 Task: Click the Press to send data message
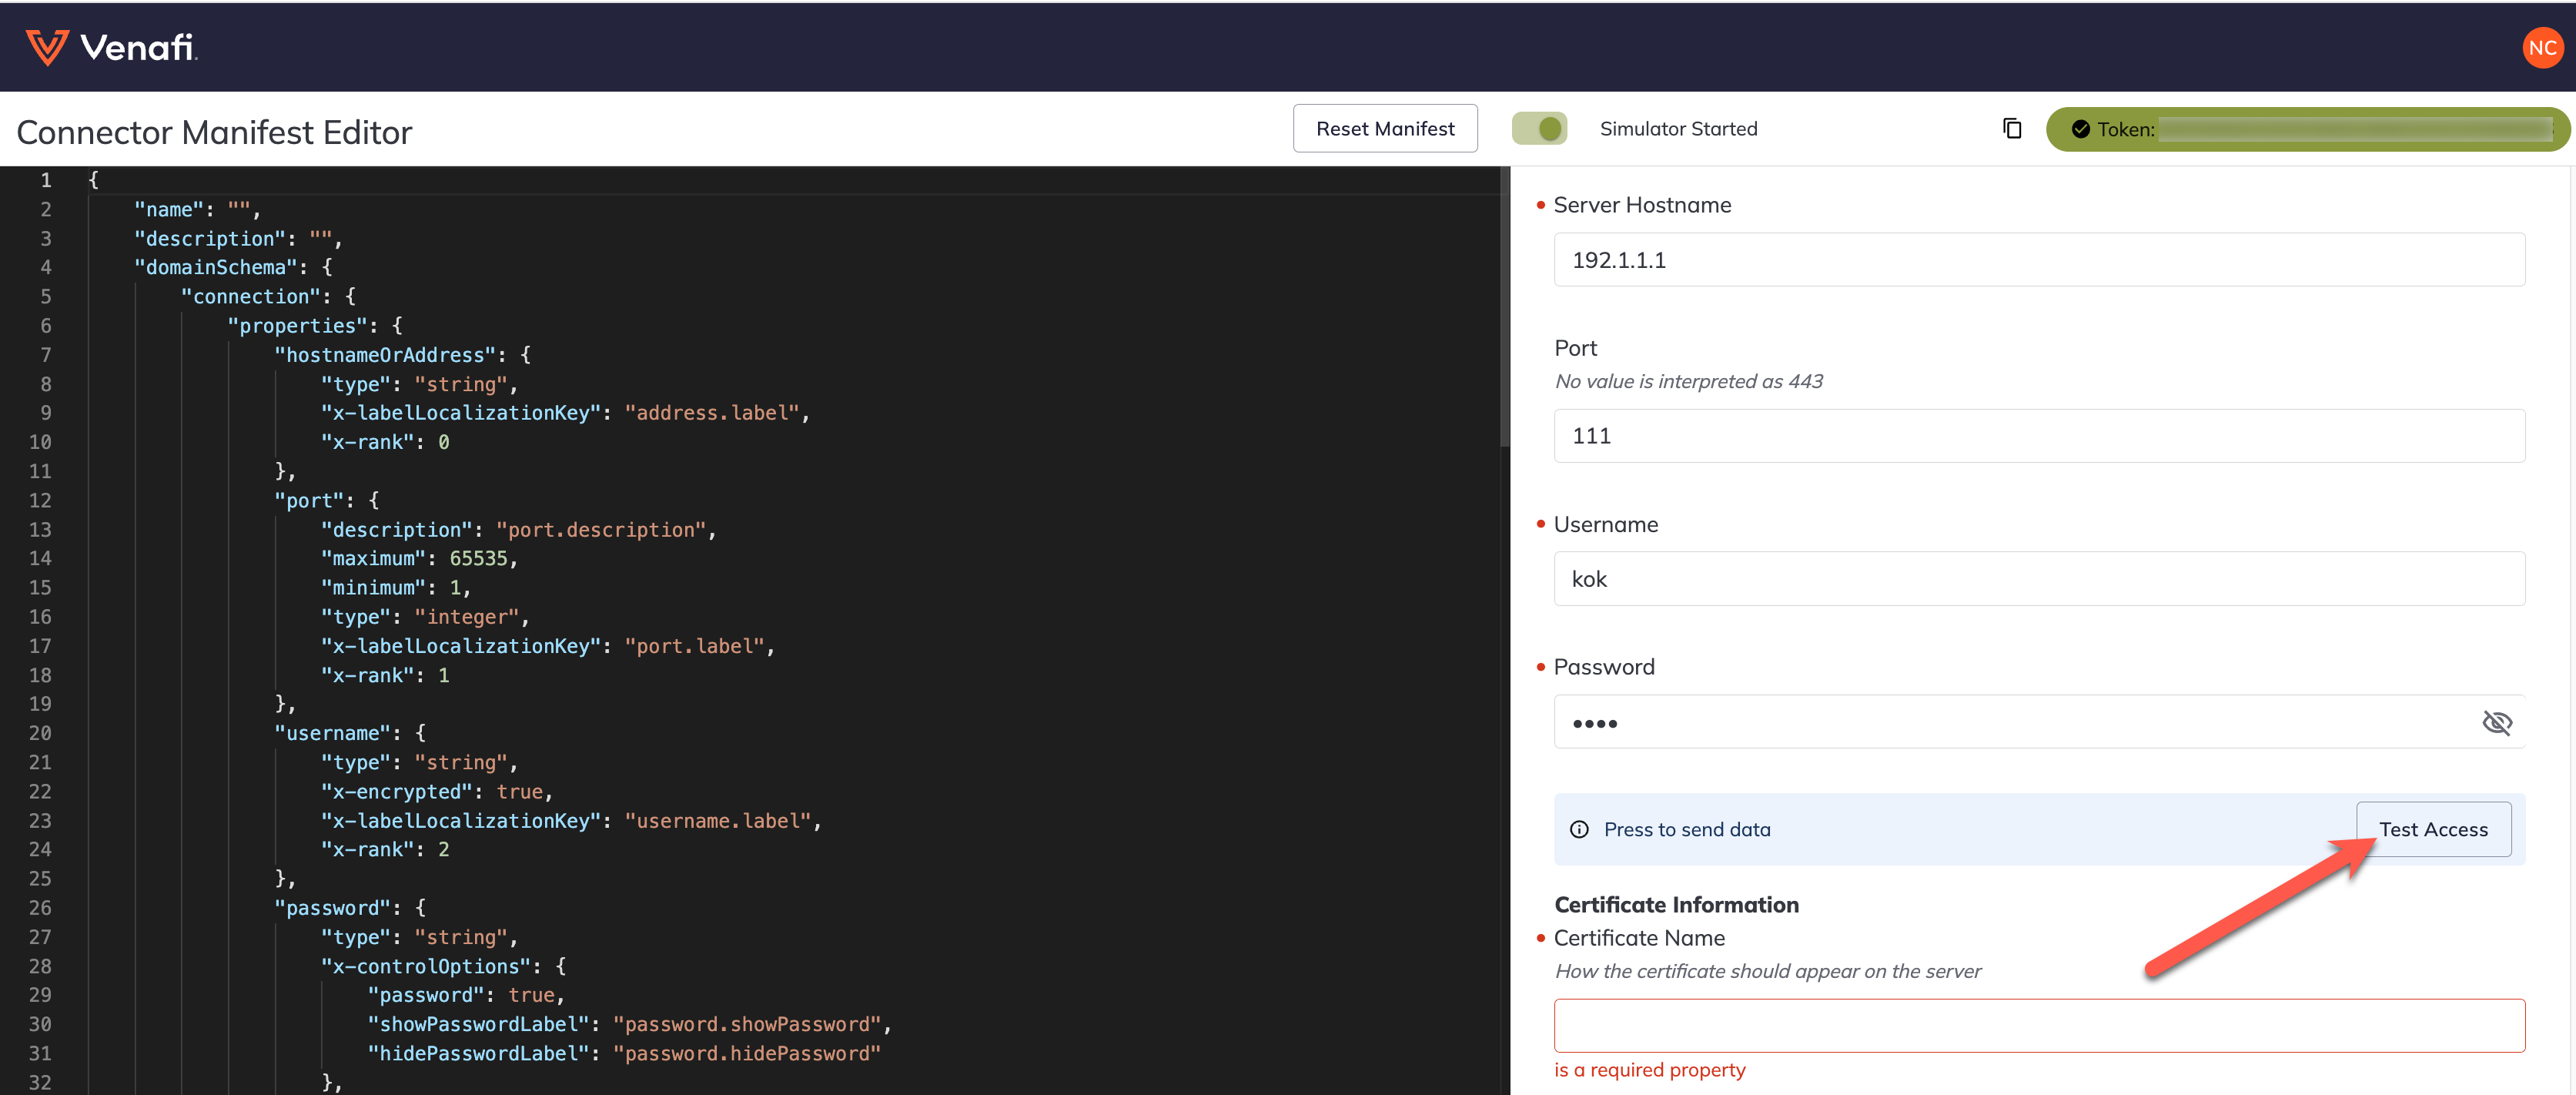pyautogui.click(x=1687, y=829)
